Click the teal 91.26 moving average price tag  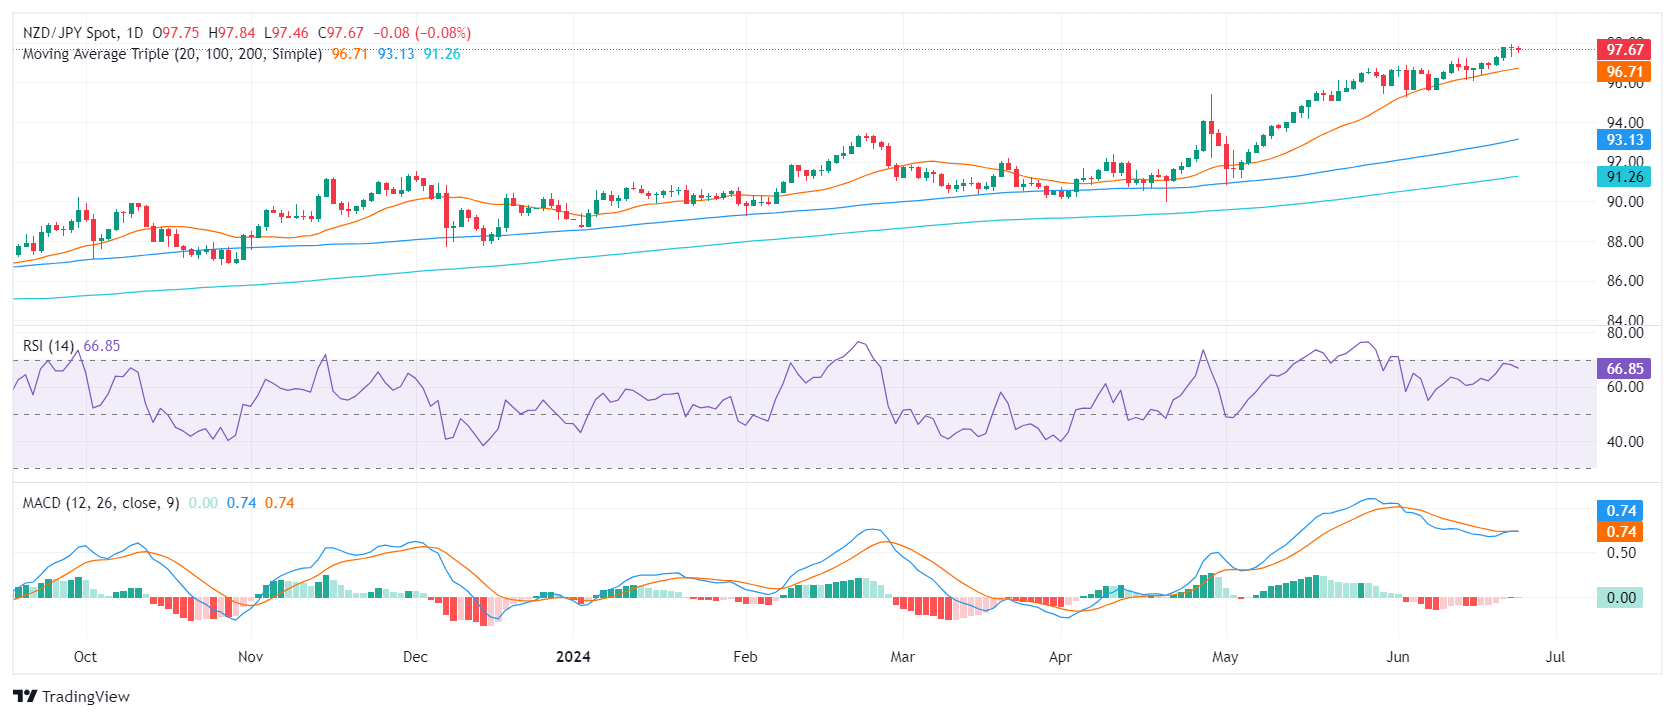tap(1623, 177)
